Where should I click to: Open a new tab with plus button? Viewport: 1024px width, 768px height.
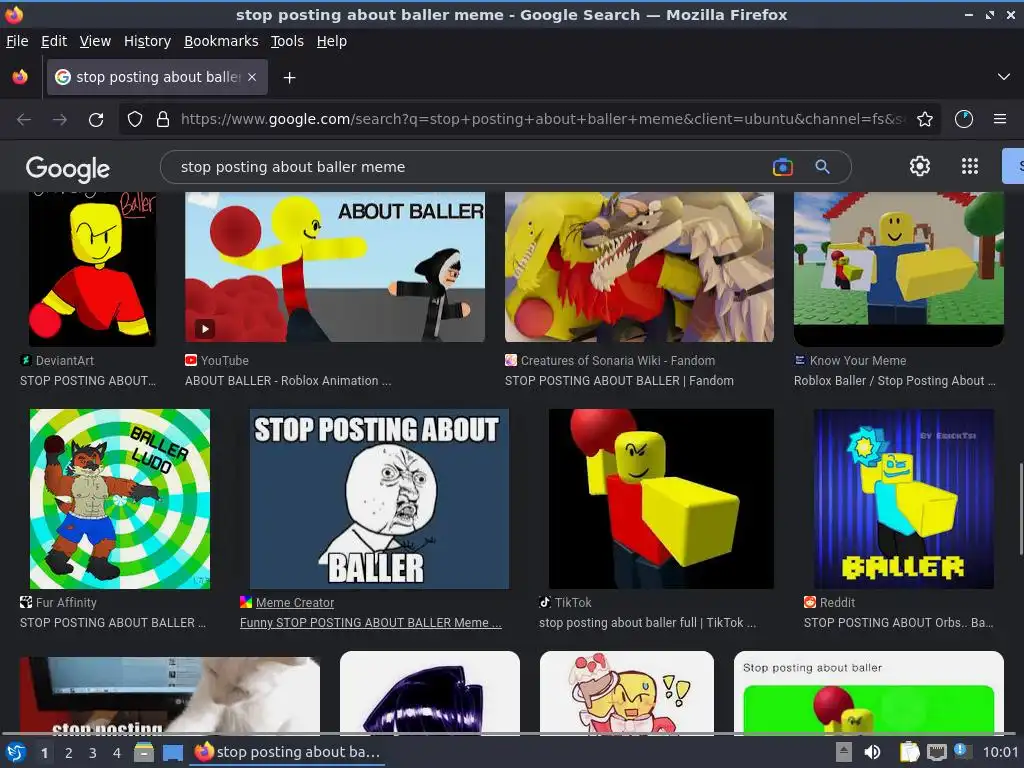point(289,78)
